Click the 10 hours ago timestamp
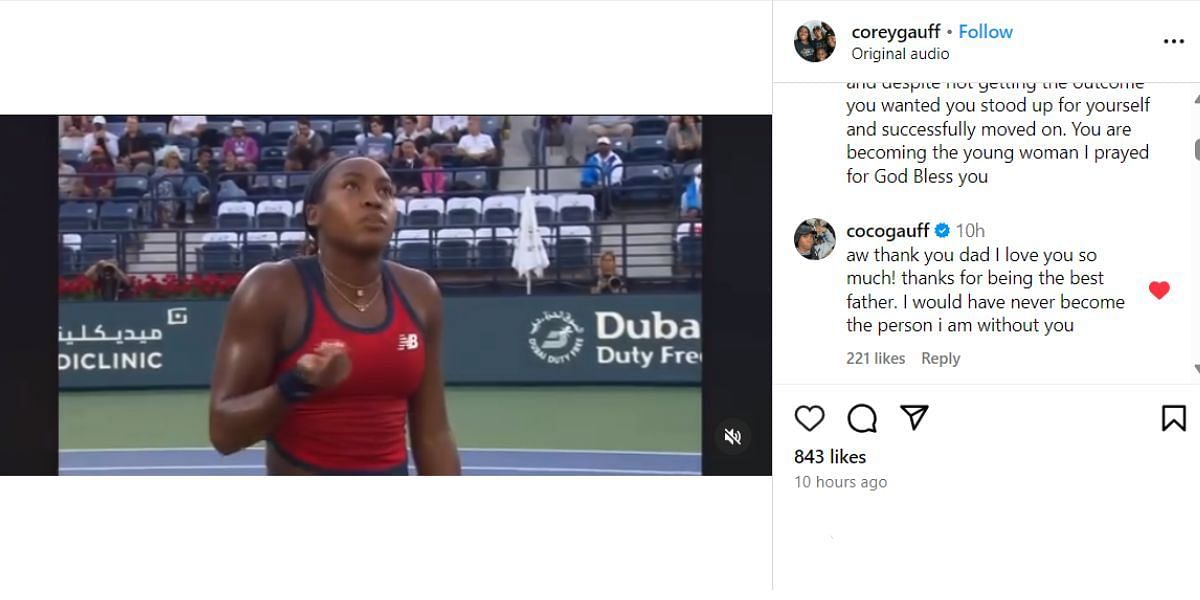1200x600 pixels. point(840,482)
